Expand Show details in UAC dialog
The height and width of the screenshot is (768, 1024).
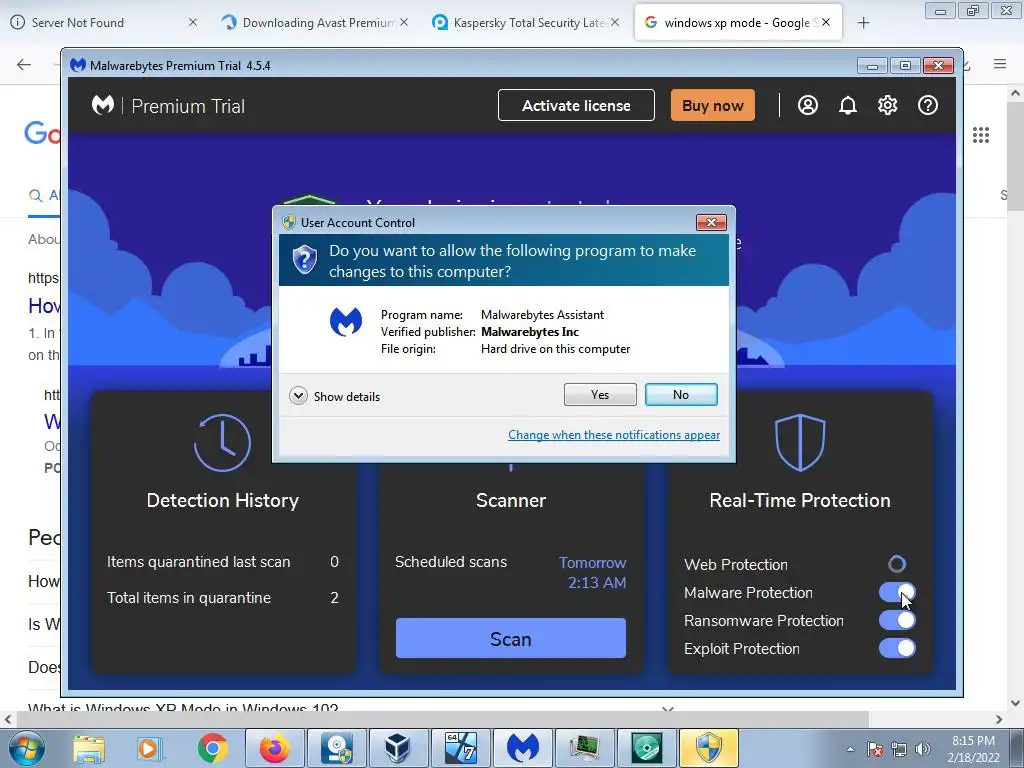(334, 396)
